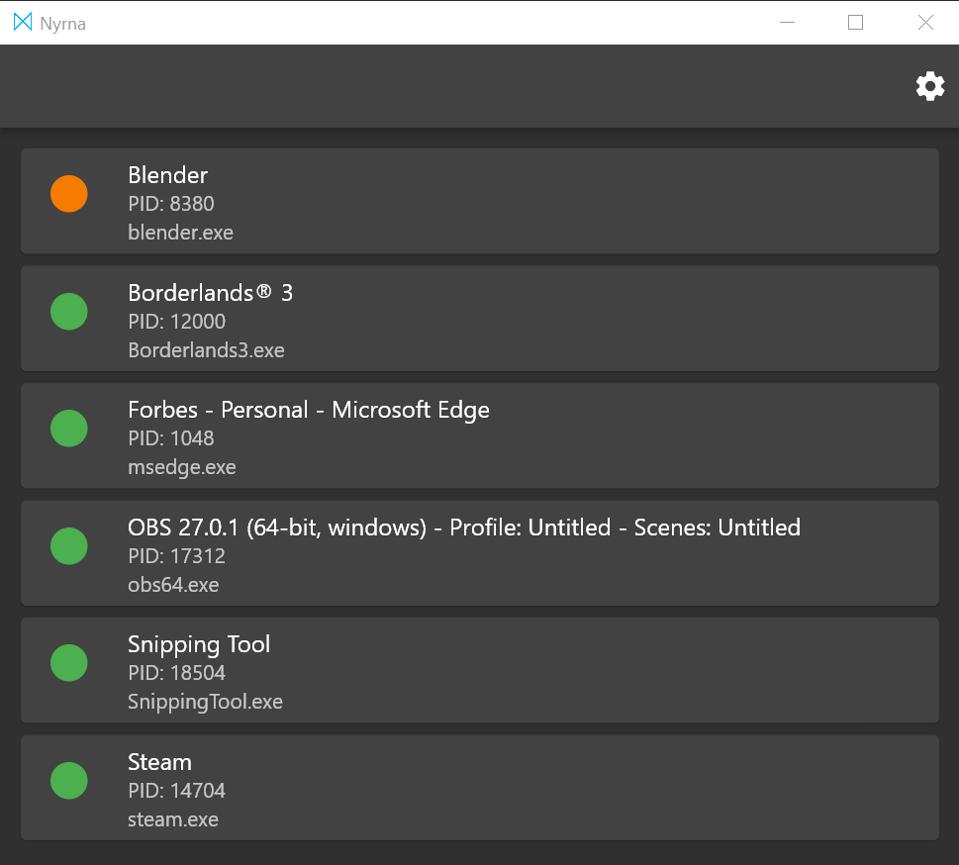Click the green status dot beside Microsoft Edge
Image resolution: width=959 pixels, height=865 pixels.
pyautogui.click(x=69, y=428)
